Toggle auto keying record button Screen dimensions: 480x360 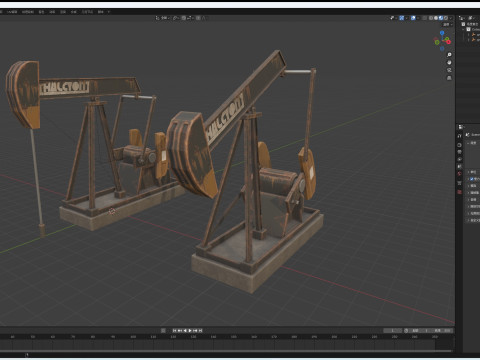163,330
